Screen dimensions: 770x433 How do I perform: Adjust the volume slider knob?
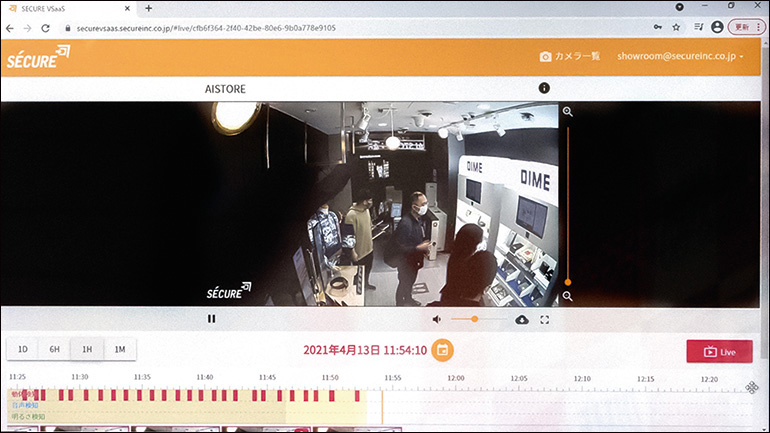474,319
